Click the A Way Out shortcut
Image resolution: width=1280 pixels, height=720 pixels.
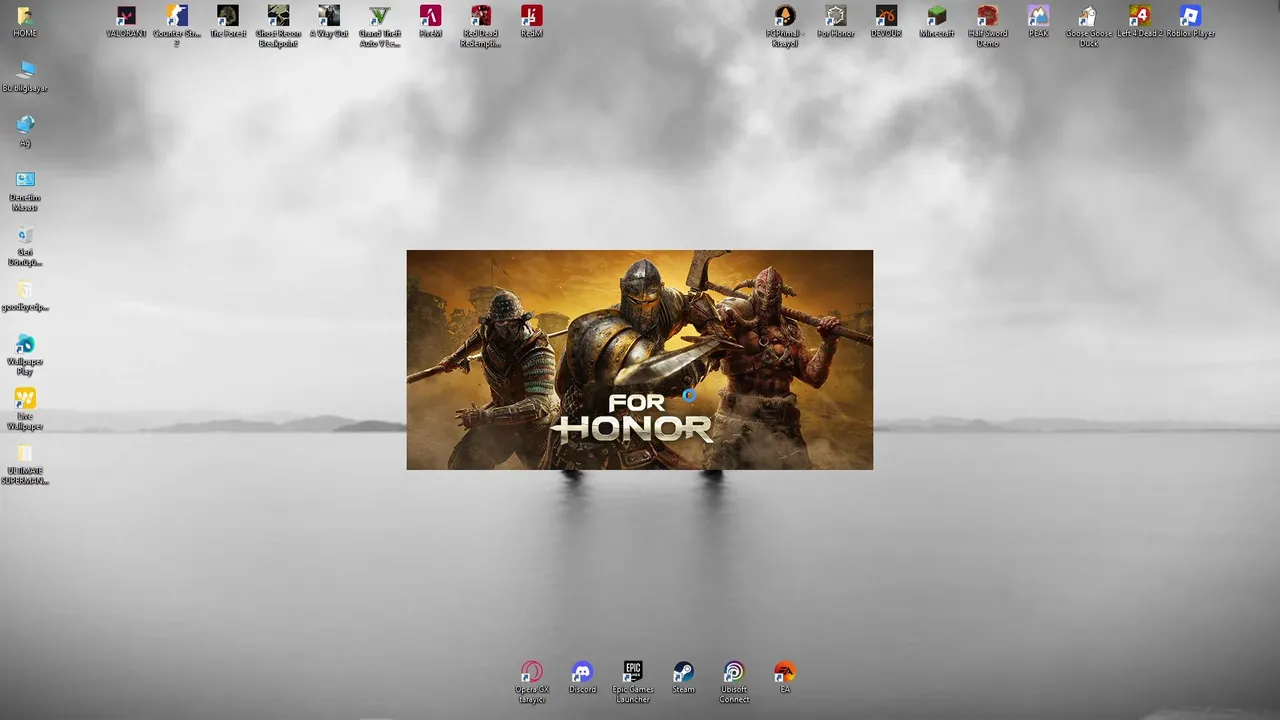[329, 16]
